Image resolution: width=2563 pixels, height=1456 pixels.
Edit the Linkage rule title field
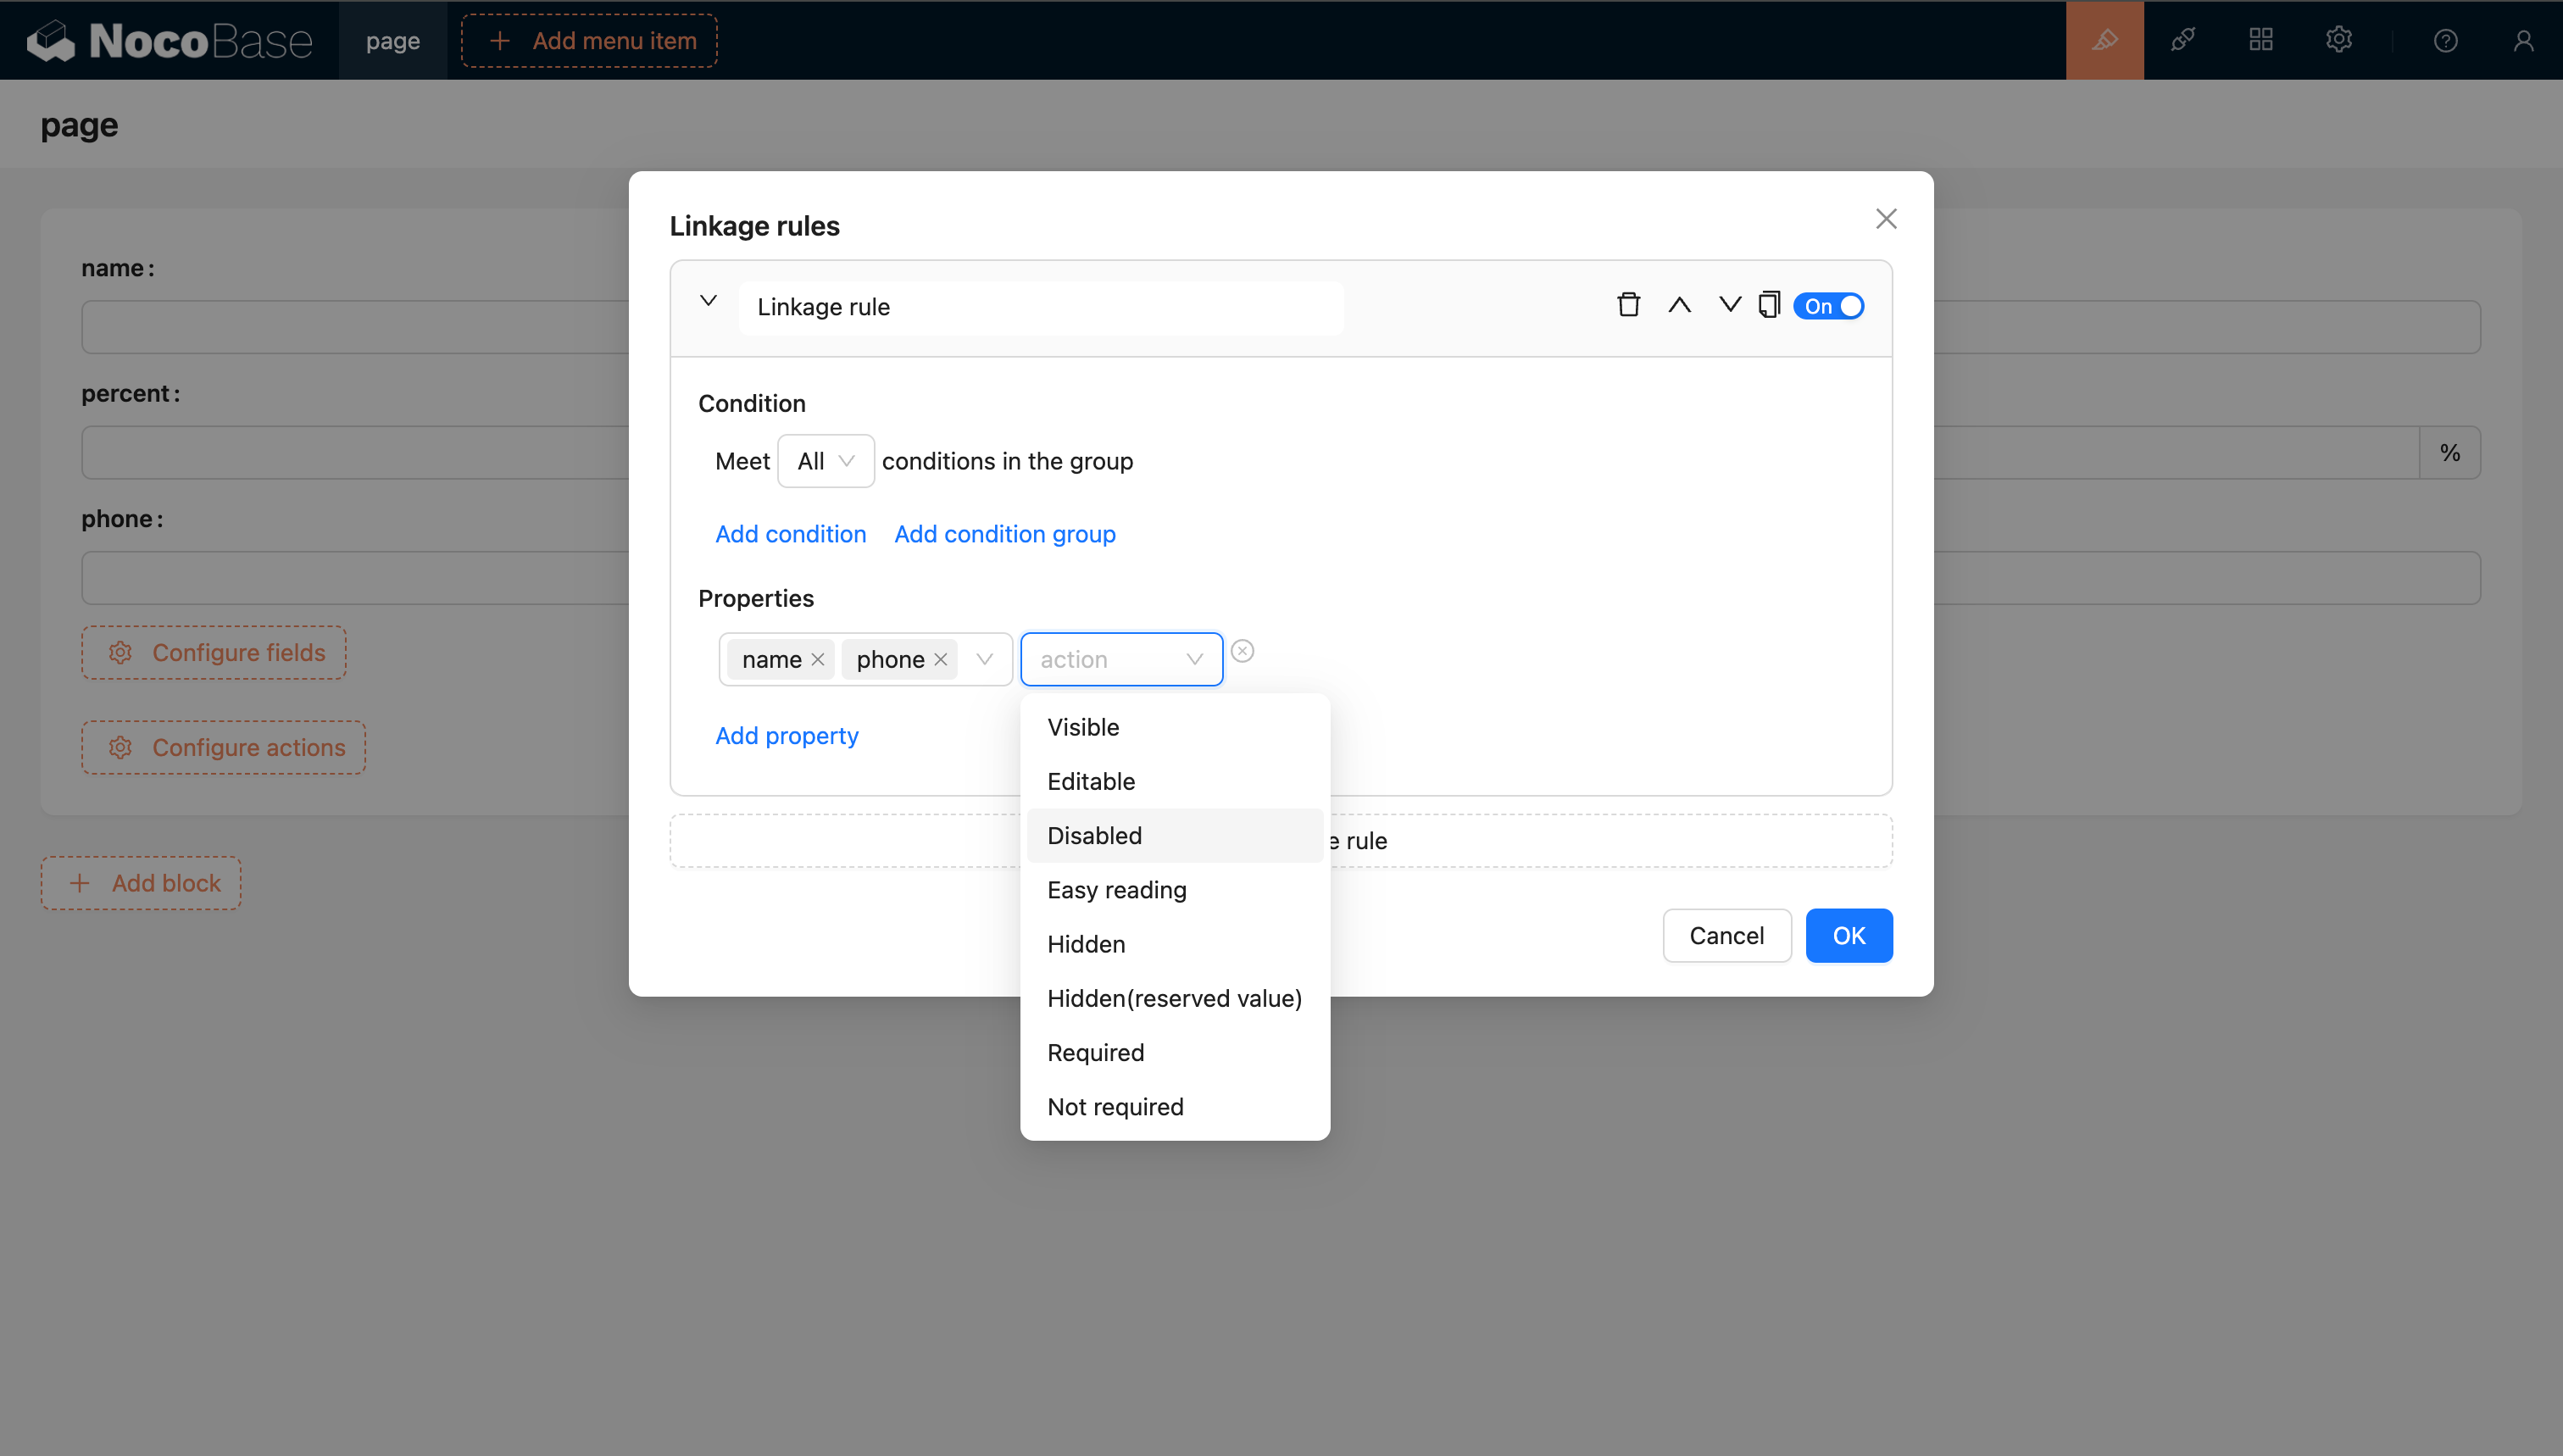pyautogui.click(x=1041, y=307)
